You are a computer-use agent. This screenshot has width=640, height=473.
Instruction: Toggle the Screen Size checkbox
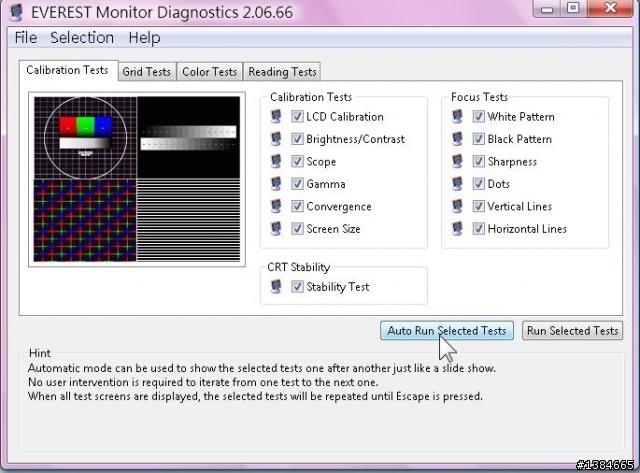(297, 229)
